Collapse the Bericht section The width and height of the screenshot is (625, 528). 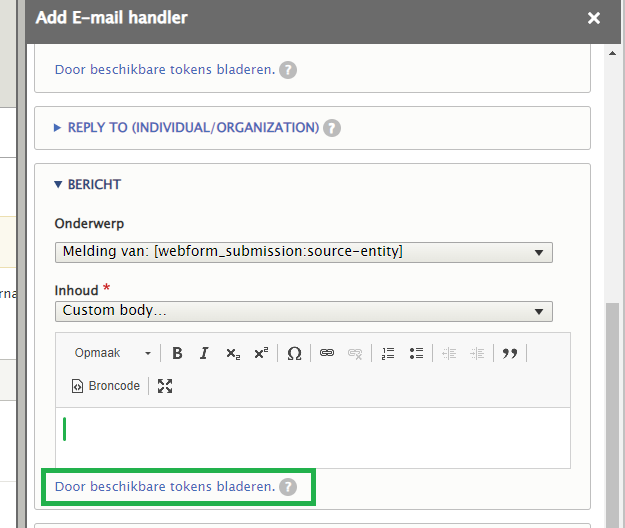[x=94, y=185]
